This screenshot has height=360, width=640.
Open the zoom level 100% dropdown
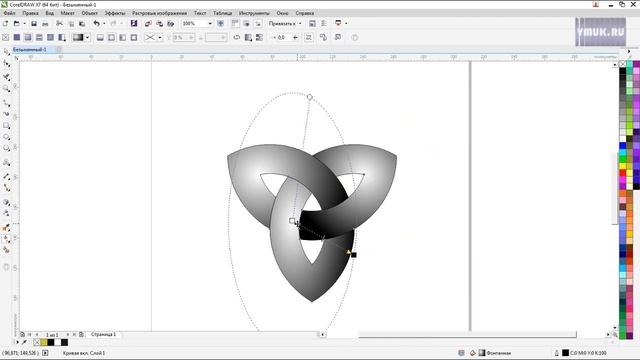(210, 24)
